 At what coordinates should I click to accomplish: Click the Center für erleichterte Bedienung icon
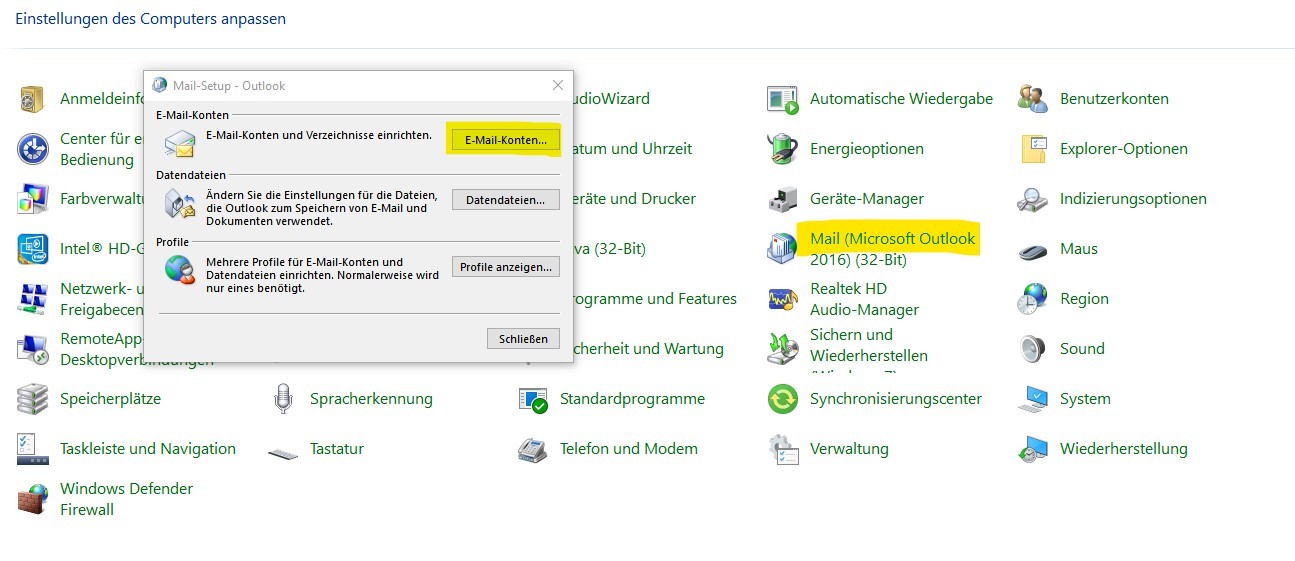point(33,149)
